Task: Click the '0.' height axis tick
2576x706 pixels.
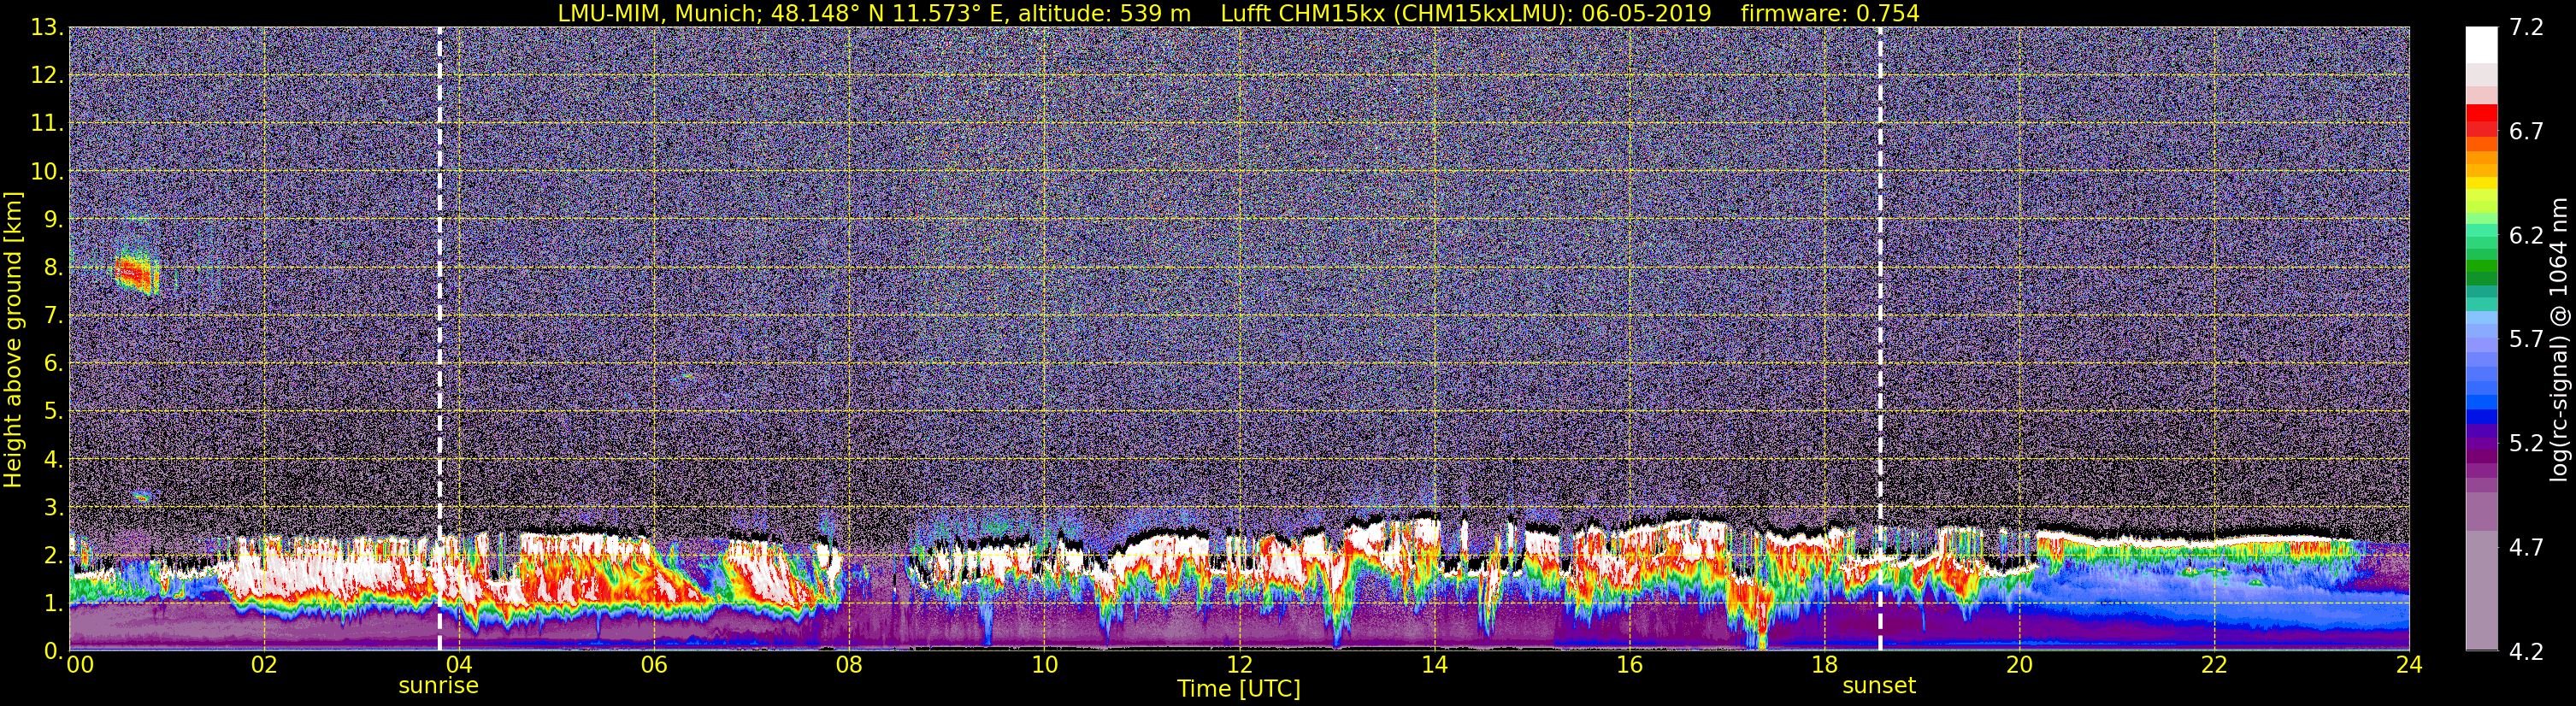Action: pos(54,650)
